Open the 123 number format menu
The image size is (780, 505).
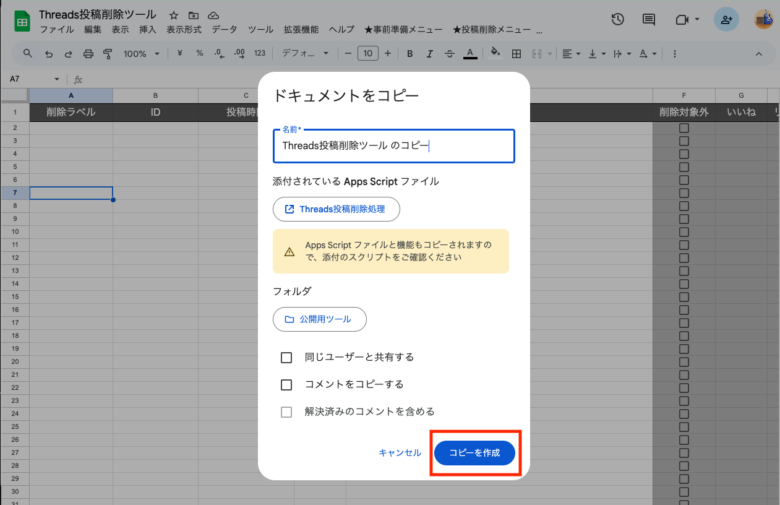(x=260, y=53)
